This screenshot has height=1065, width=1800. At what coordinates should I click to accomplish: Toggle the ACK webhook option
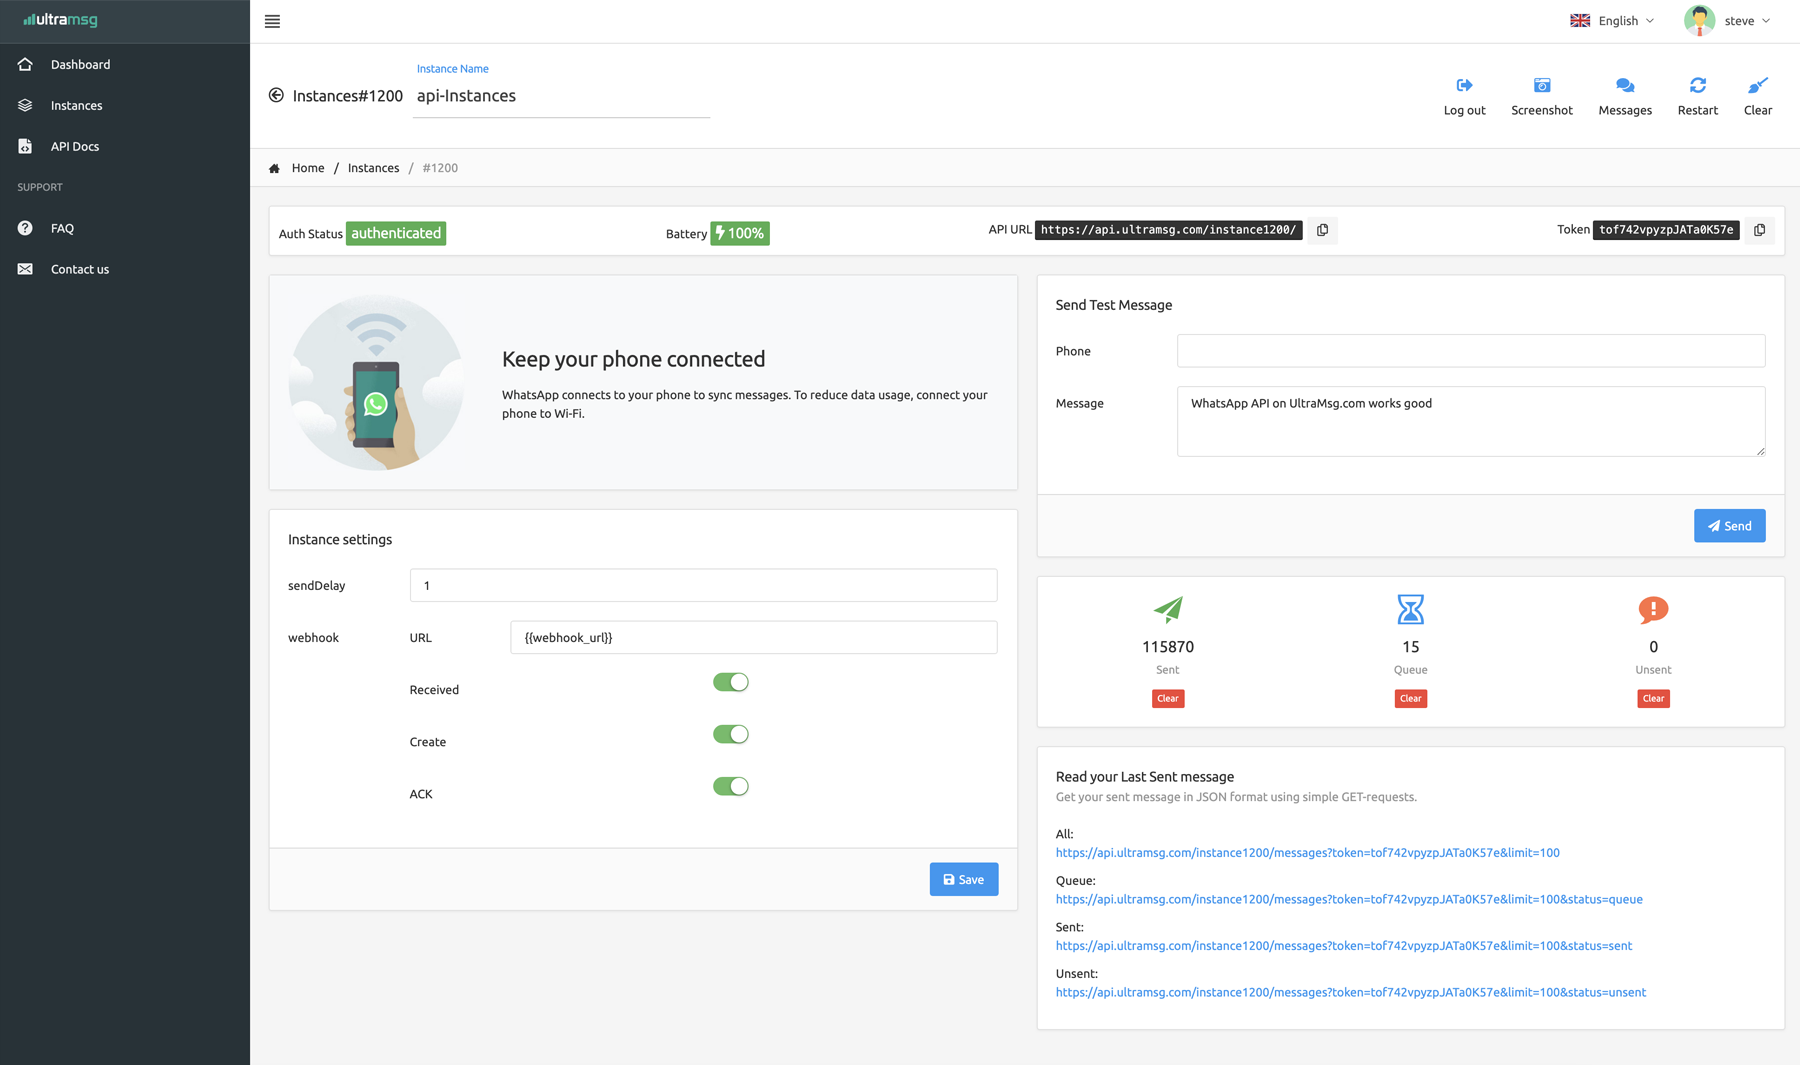(x=731, y=786)
